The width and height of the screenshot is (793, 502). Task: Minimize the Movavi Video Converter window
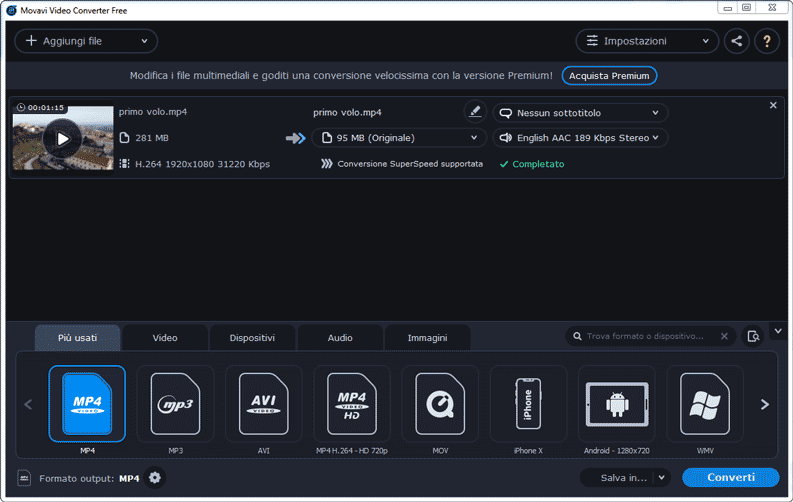(728, 8)
